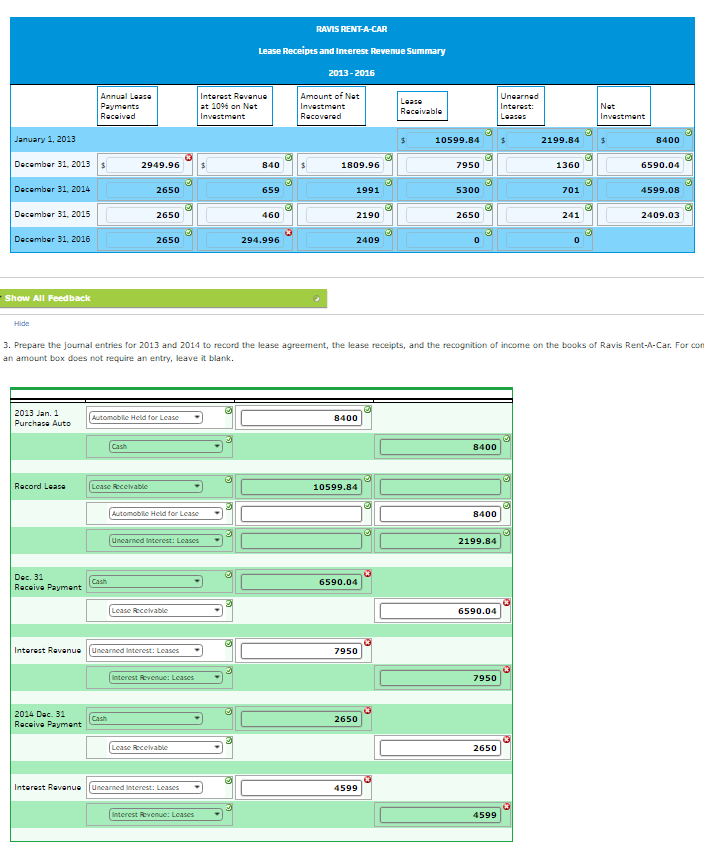This screenshot has width=704, height=847.
Task: Open the Automobile Held for Lease debit dropdown
Action: pyautogui.click(x=146, y=418)
